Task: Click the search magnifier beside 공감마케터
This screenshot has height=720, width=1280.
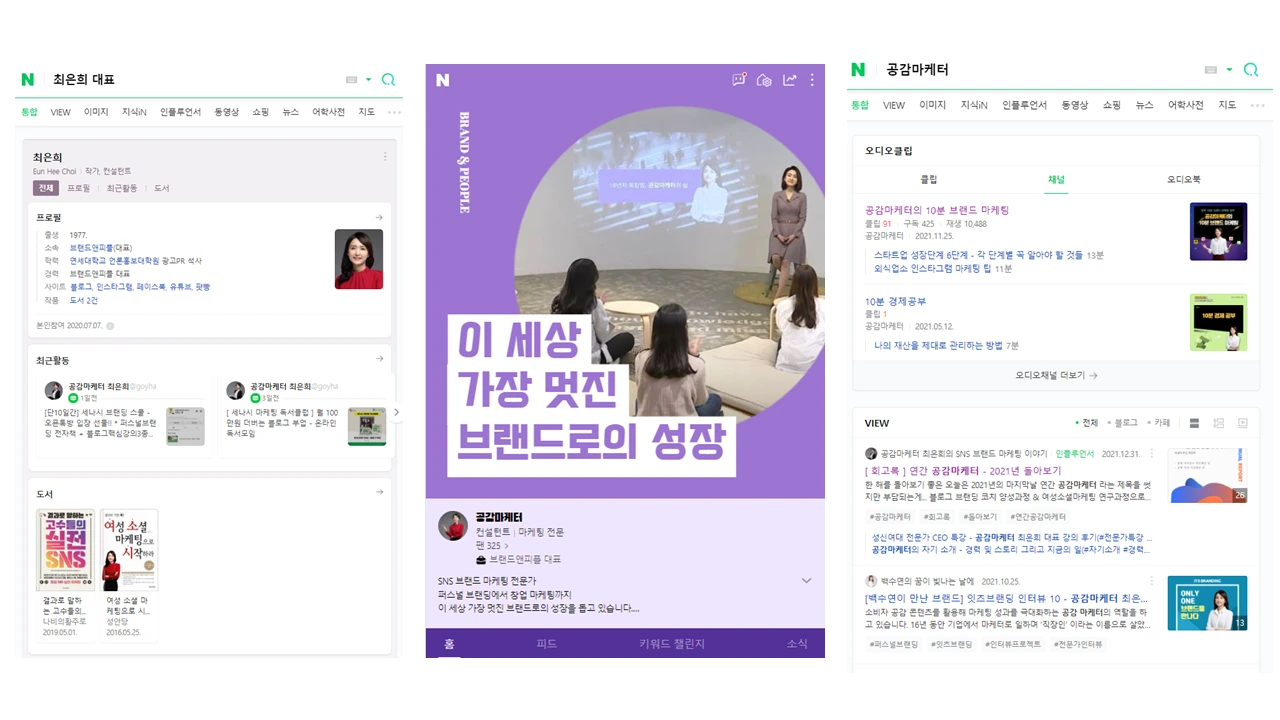Action: pos(1251,70)
